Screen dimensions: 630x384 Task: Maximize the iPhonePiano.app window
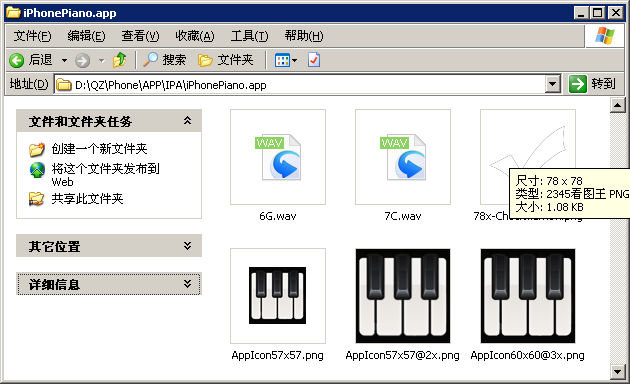tap(598, 13)
